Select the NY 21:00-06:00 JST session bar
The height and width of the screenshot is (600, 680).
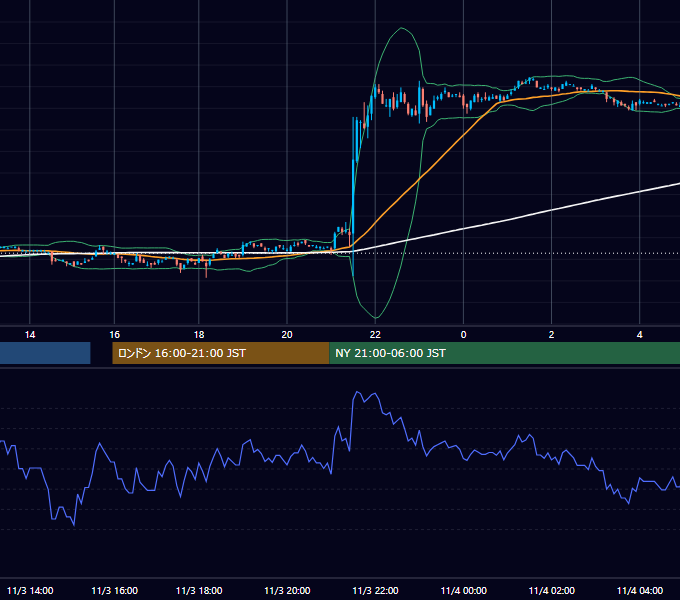504,353
